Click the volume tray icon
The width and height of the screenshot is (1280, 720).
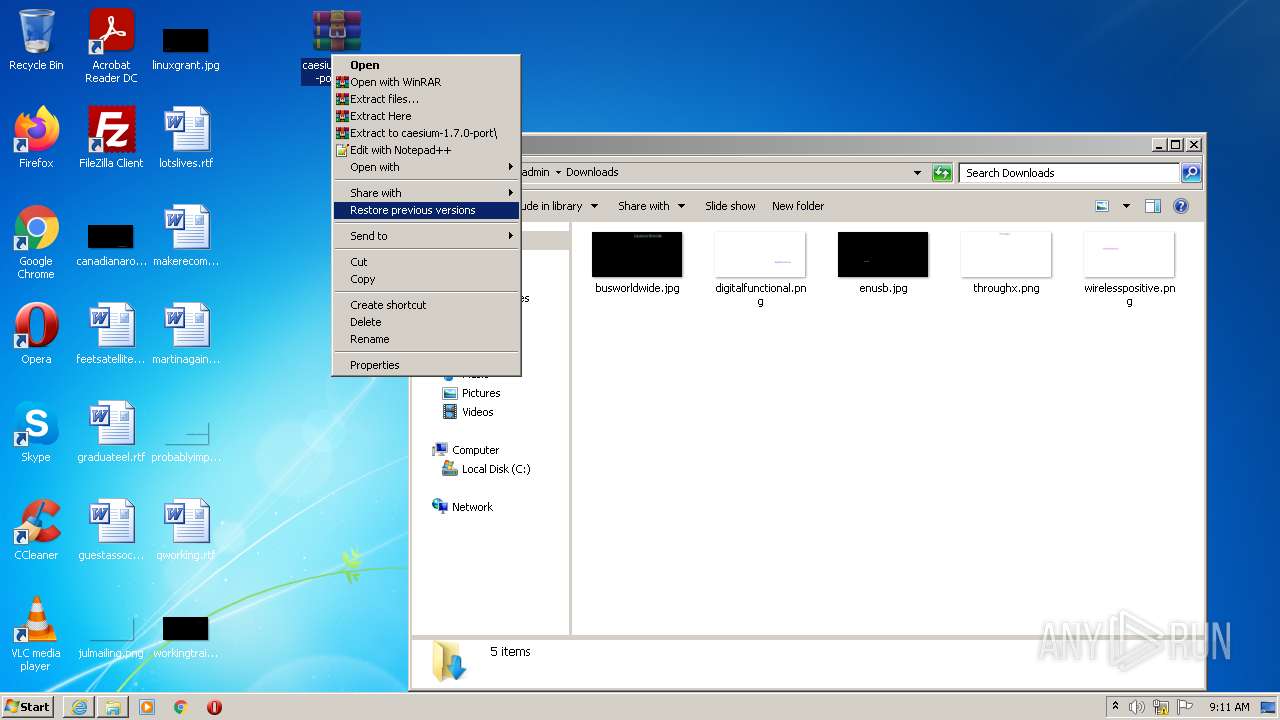[1137, 707]
